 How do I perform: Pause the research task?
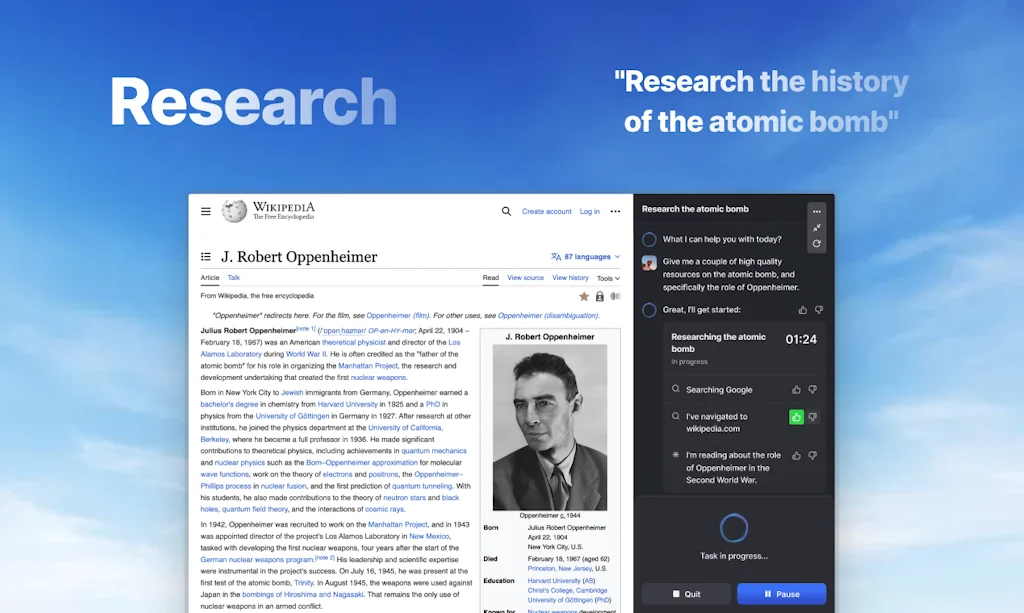coord(781,594)
